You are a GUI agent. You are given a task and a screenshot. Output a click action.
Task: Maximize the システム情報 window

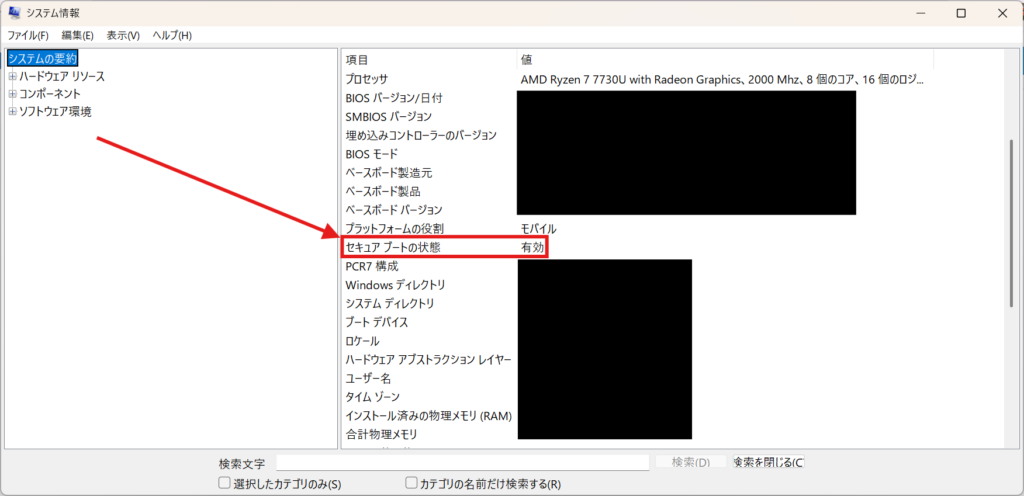pyautogui.click(x=960, y=13)
